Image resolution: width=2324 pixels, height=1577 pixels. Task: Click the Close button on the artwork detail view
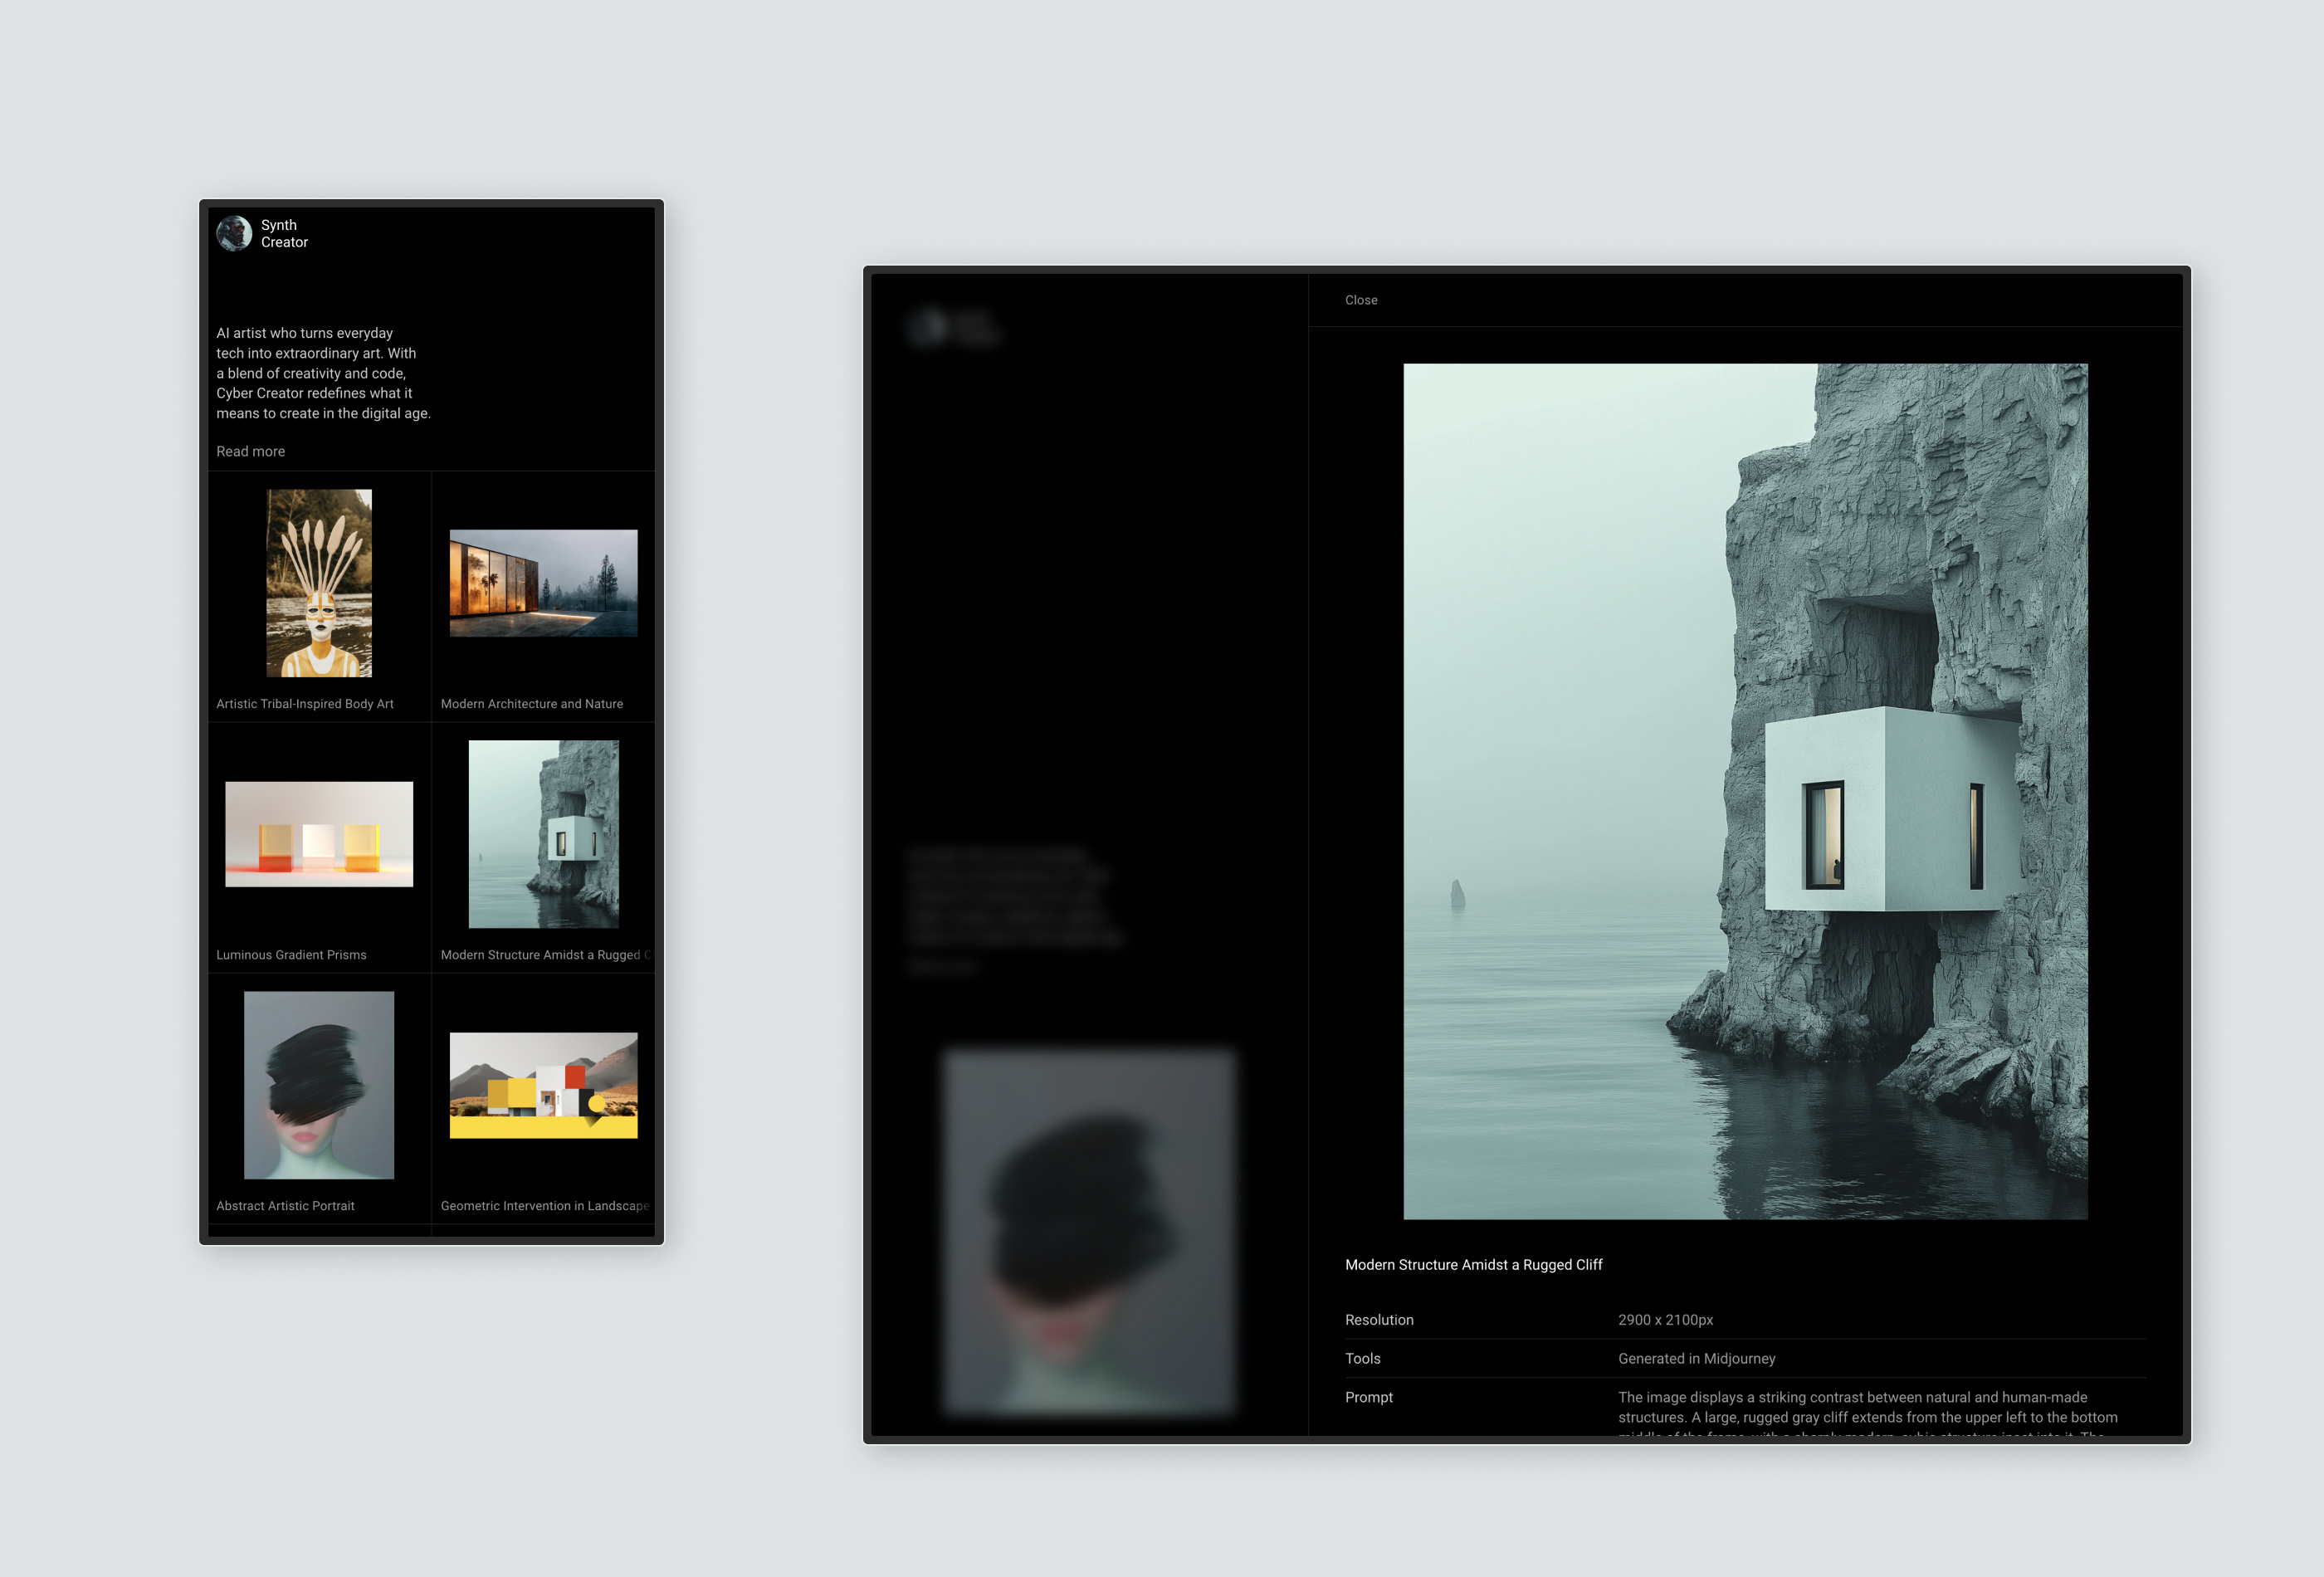coord(1361,300)
